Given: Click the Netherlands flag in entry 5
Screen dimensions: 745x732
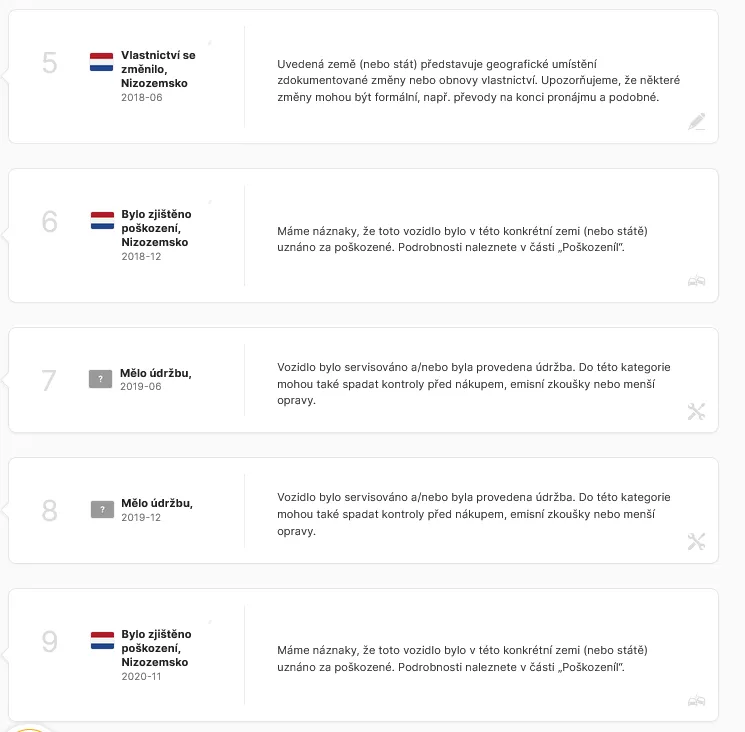Looking at the screenshot, I should pos(102,62).
